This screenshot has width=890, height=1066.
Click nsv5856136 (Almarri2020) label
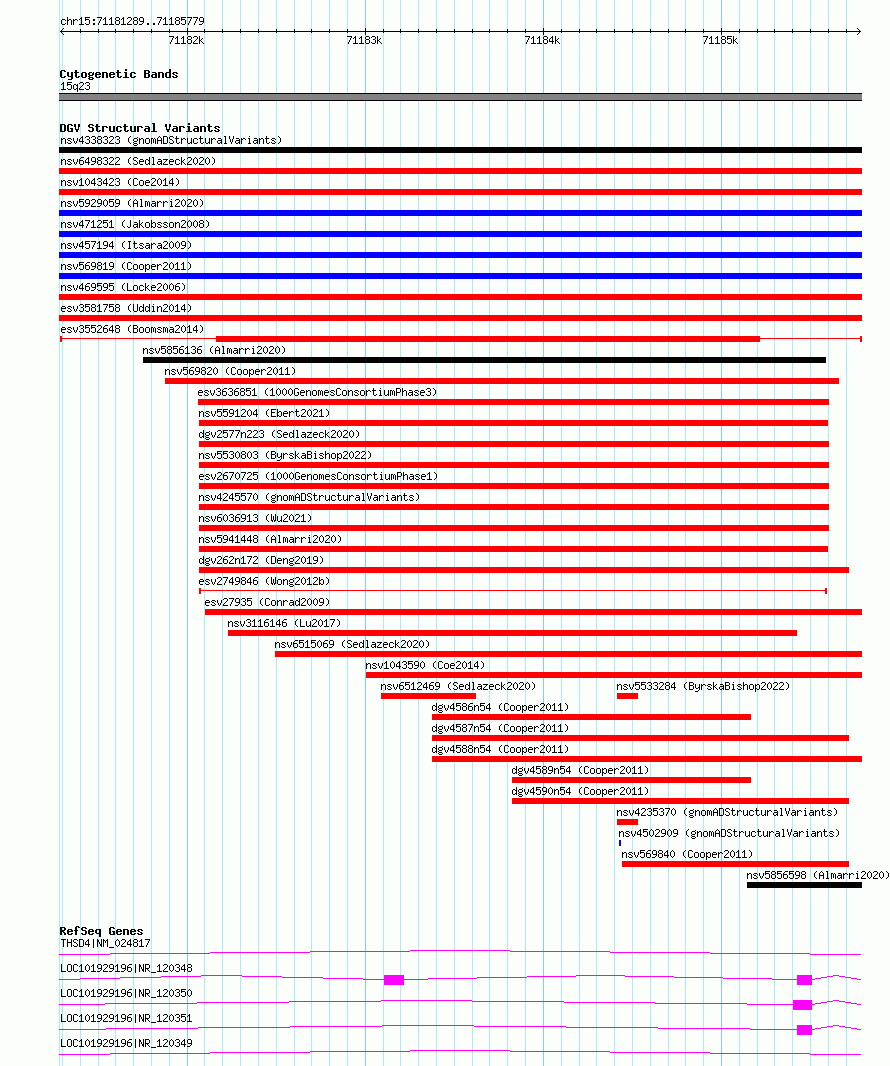(214, 351)
